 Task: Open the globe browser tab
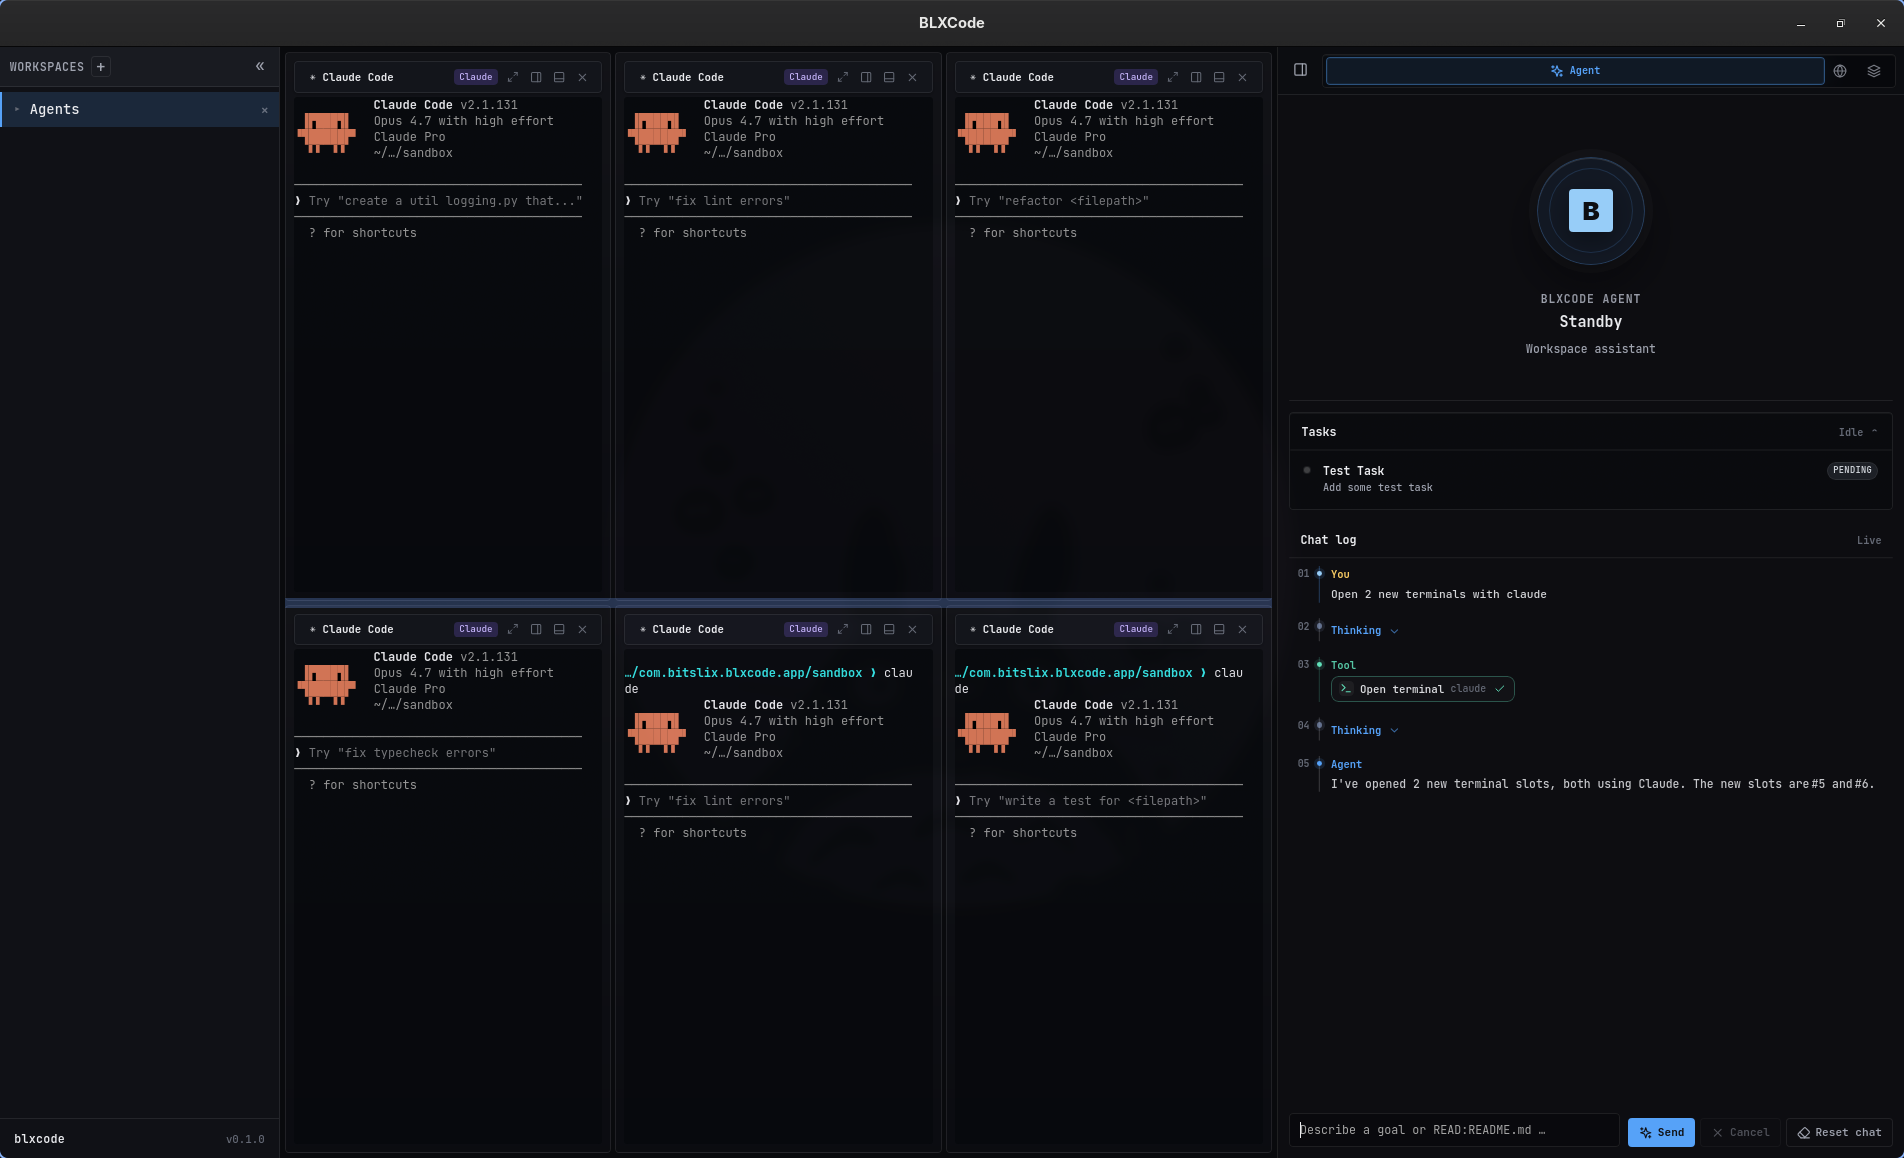(x=1840, y=71)
